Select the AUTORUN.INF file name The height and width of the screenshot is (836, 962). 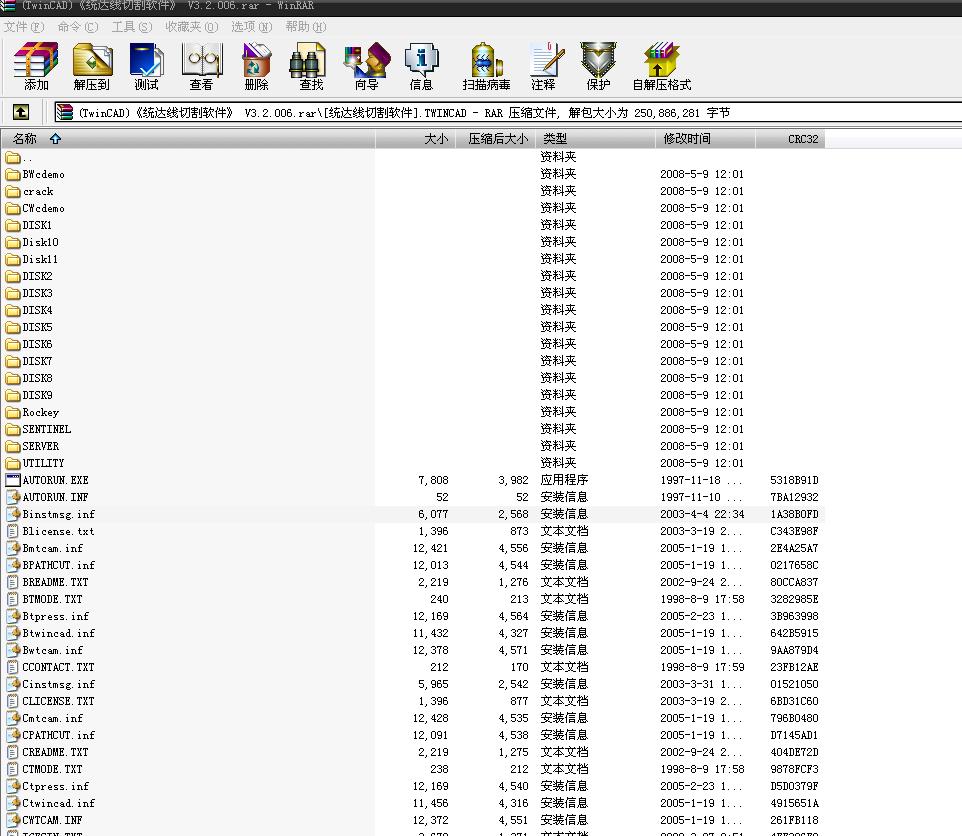click(55, 497)
